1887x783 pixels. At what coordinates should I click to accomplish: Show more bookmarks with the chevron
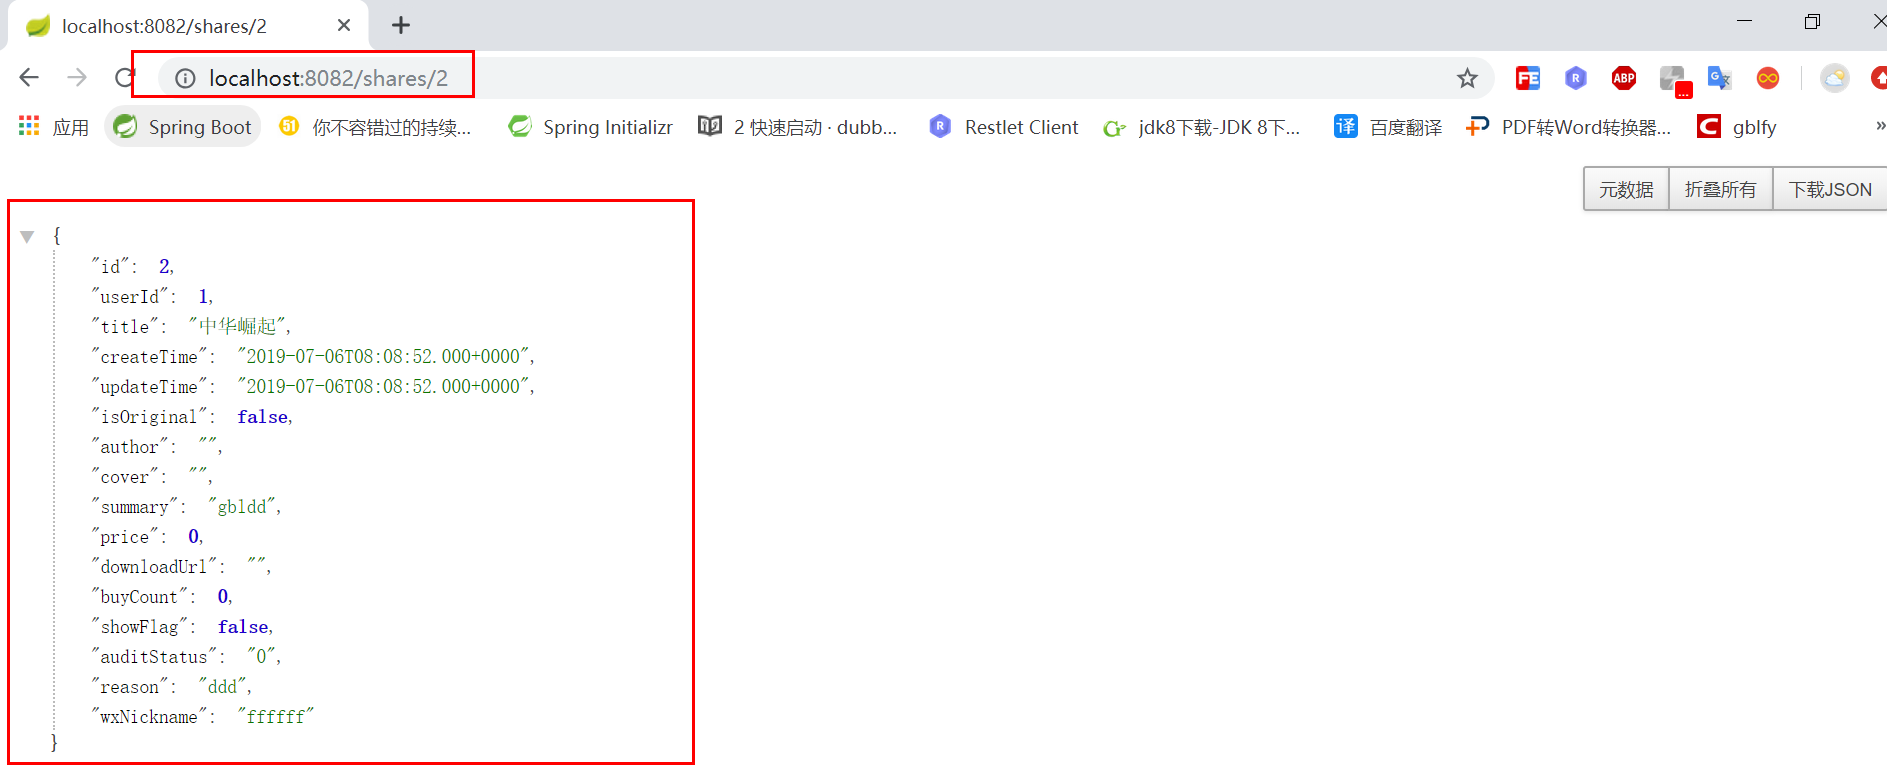coord(1879,126)
